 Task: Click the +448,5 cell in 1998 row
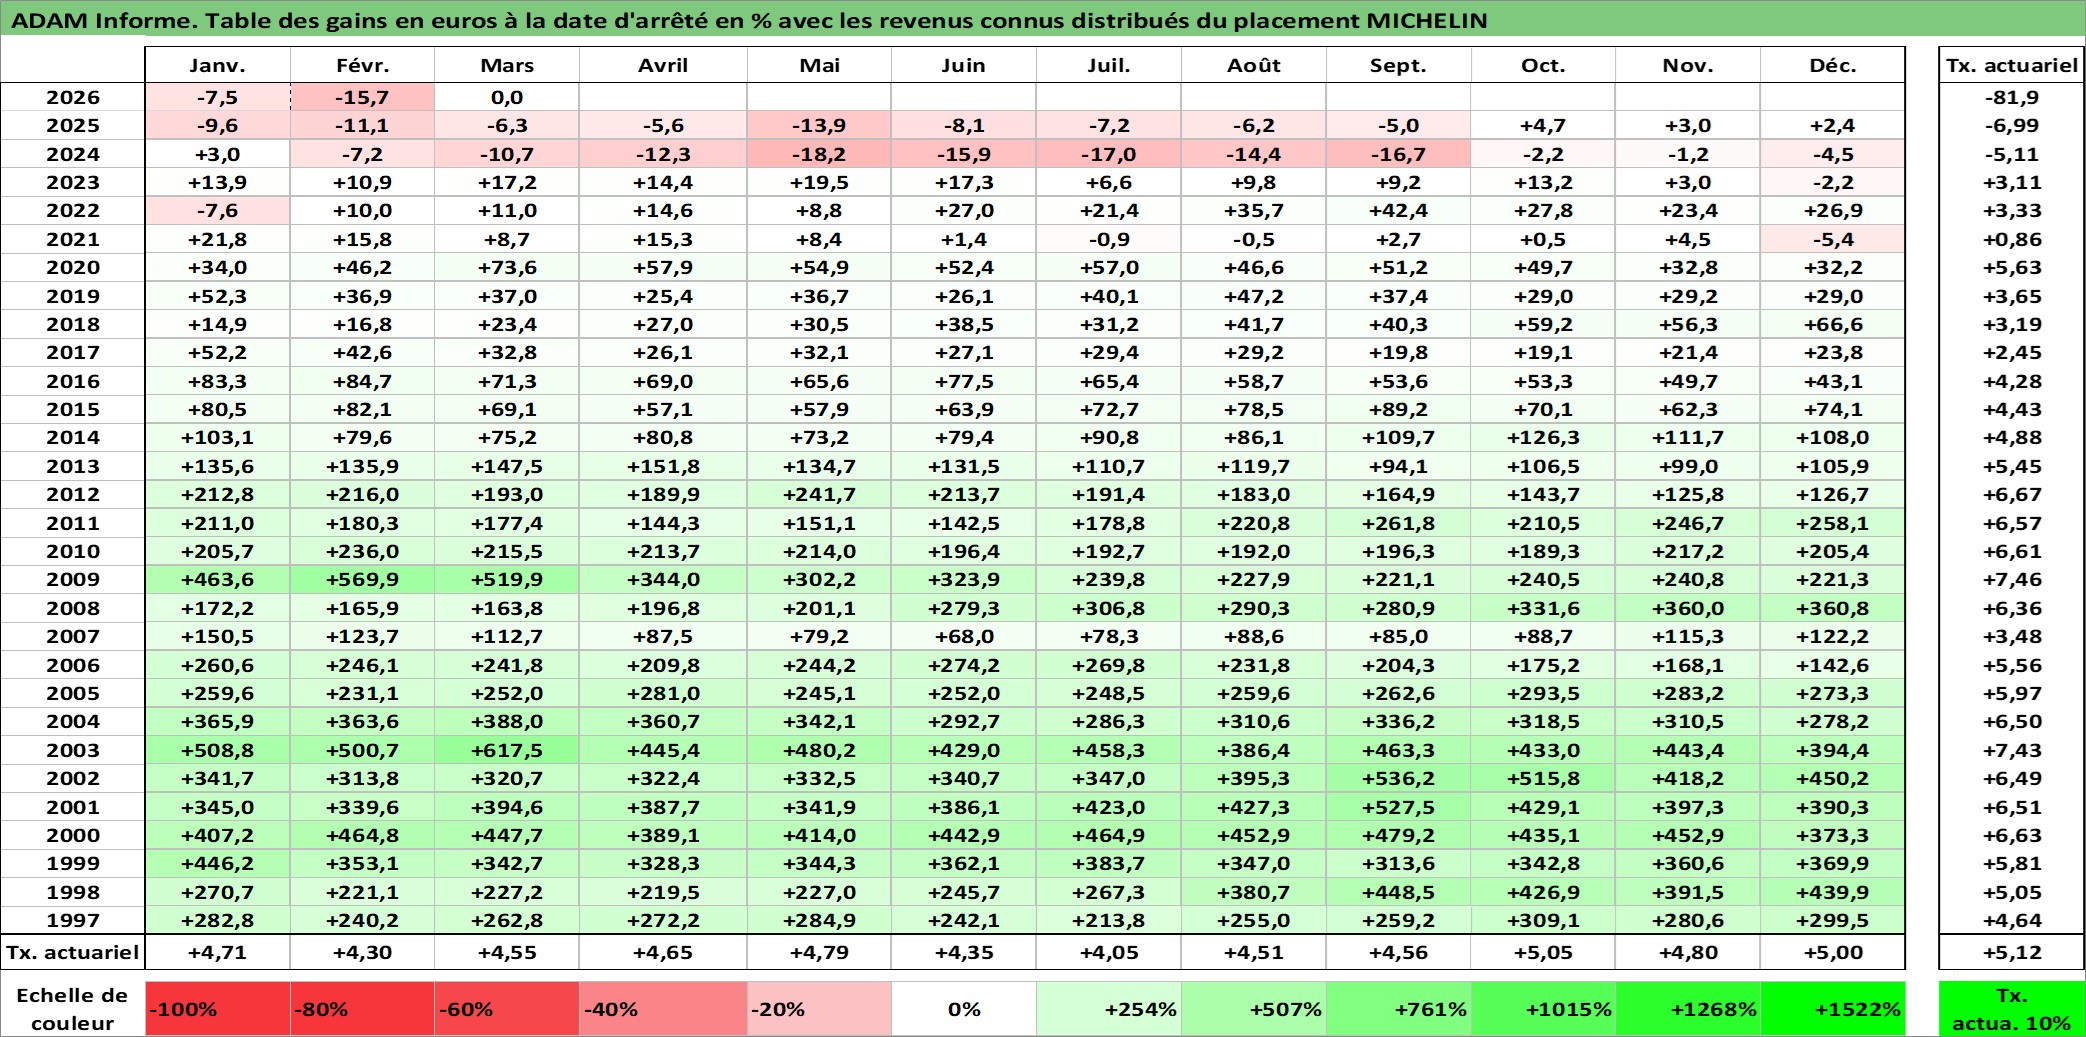(1399, 892)
